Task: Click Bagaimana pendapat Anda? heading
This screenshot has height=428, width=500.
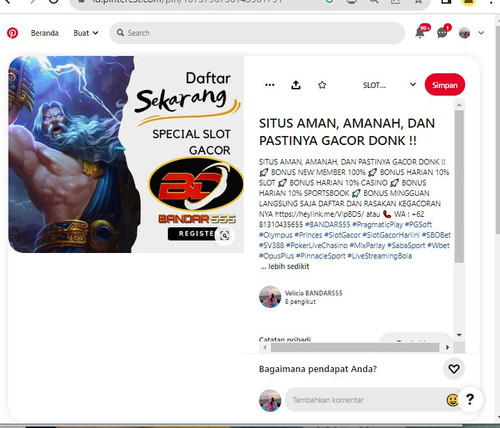Action: (318, 369)
